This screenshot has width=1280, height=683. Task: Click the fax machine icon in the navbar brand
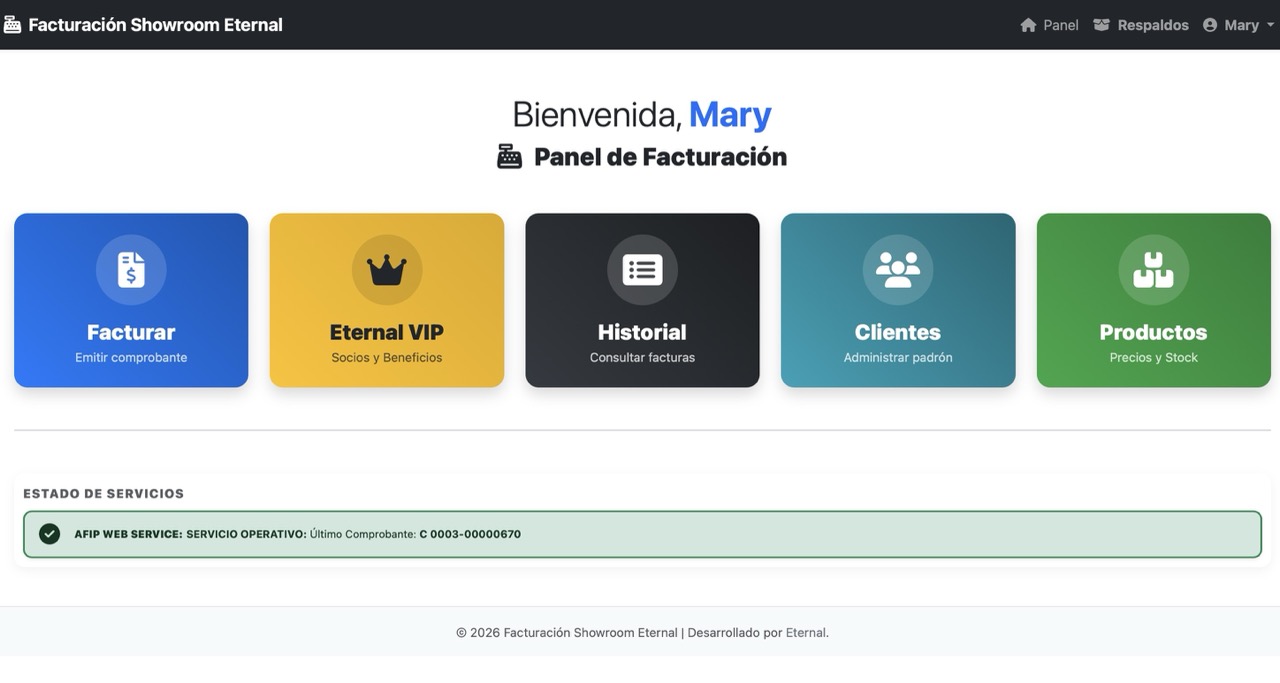point(14,23)
